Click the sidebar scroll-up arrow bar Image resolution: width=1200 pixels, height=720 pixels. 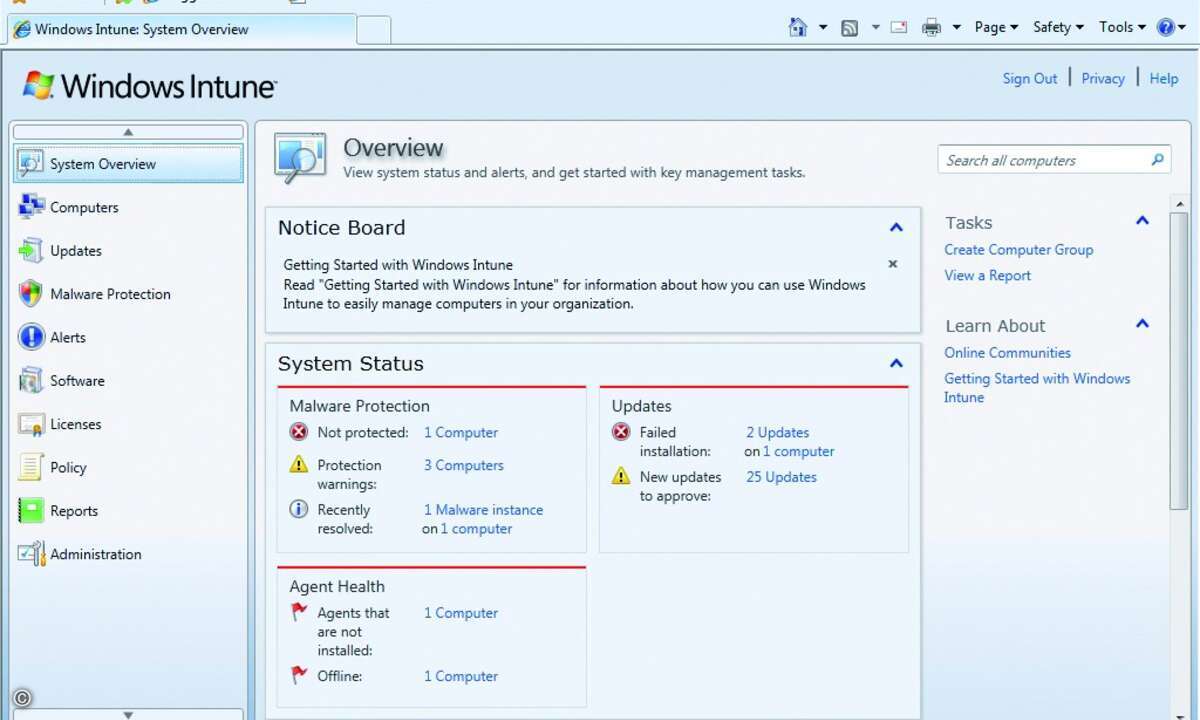coord(128,132)
